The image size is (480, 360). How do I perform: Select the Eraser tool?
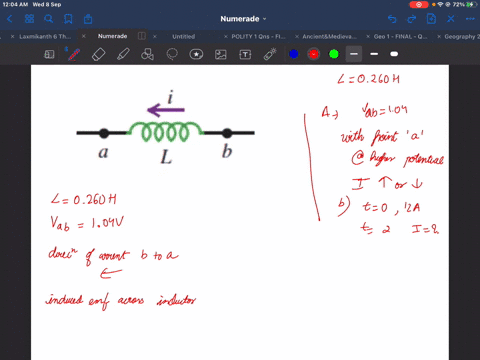(x=98, y=54)
